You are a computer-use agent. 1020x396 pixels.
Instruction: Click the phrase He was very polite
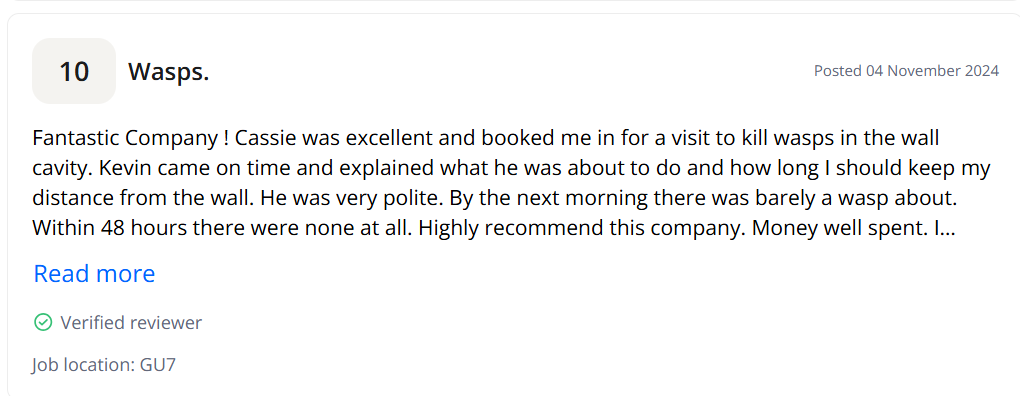click(x=353, y=199)
